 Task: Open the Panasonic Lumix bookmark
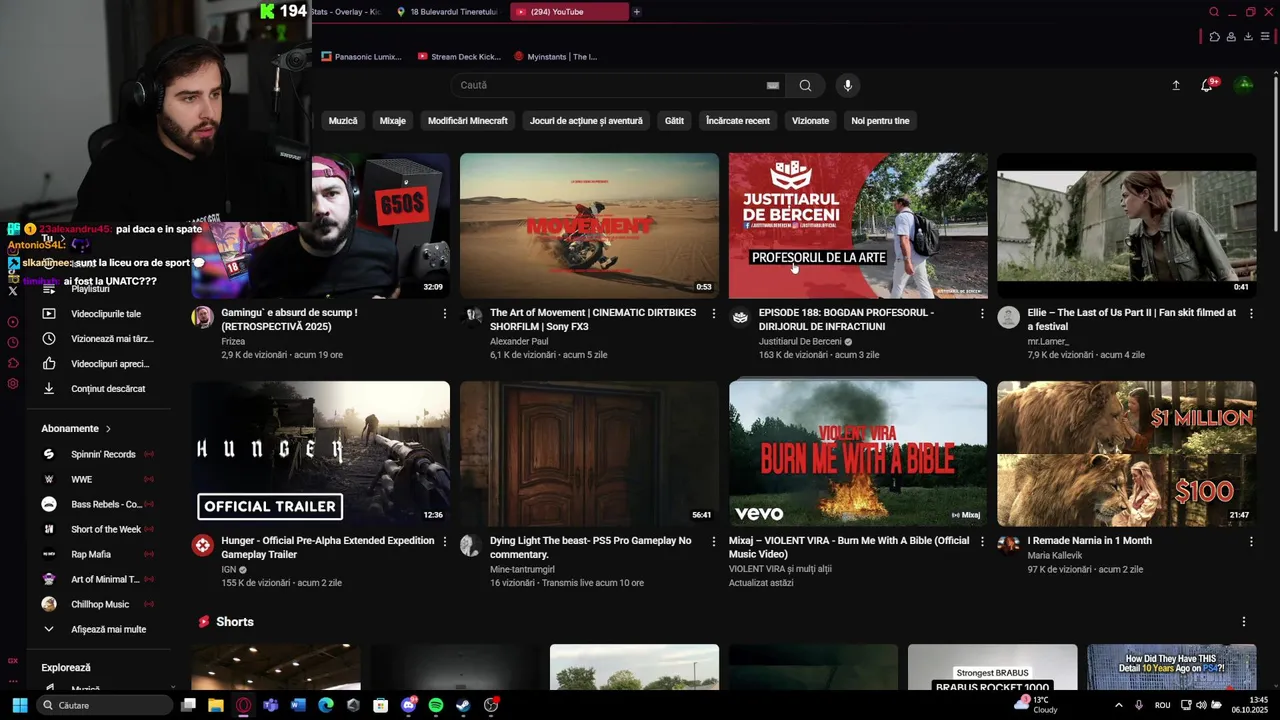coord(361,57)
